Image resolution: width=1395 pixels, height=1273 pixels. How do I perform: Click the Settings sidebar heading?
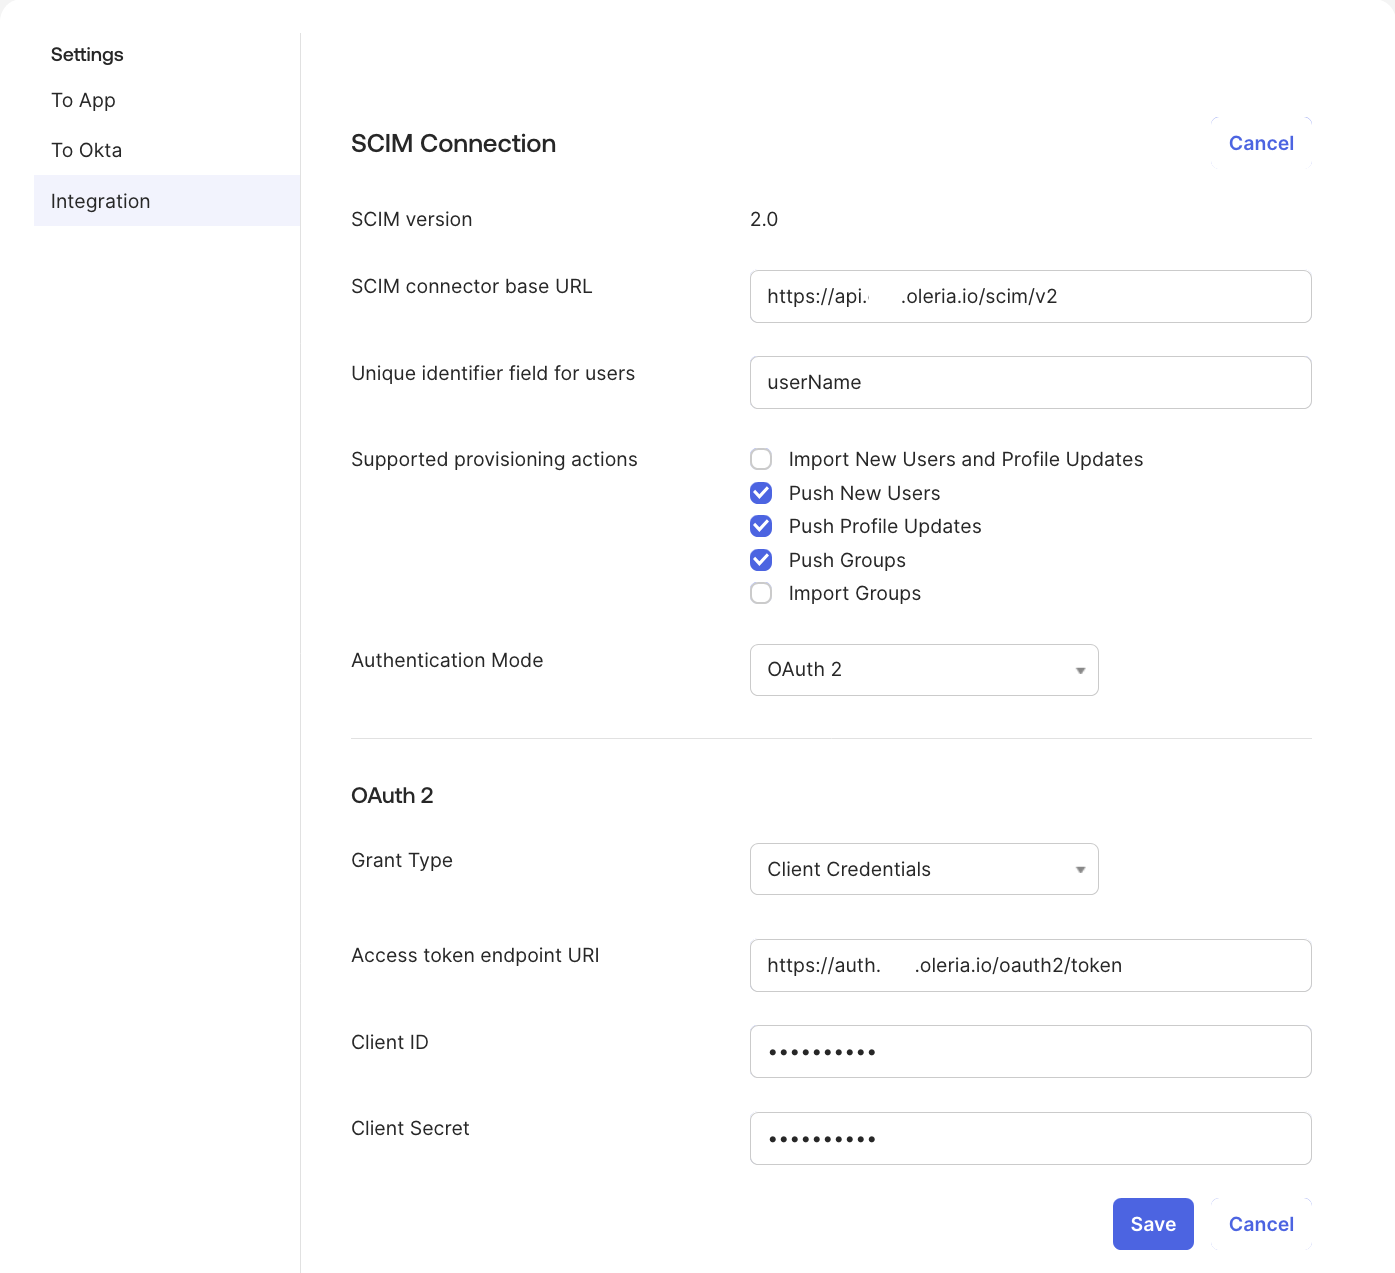coord(87,54)
